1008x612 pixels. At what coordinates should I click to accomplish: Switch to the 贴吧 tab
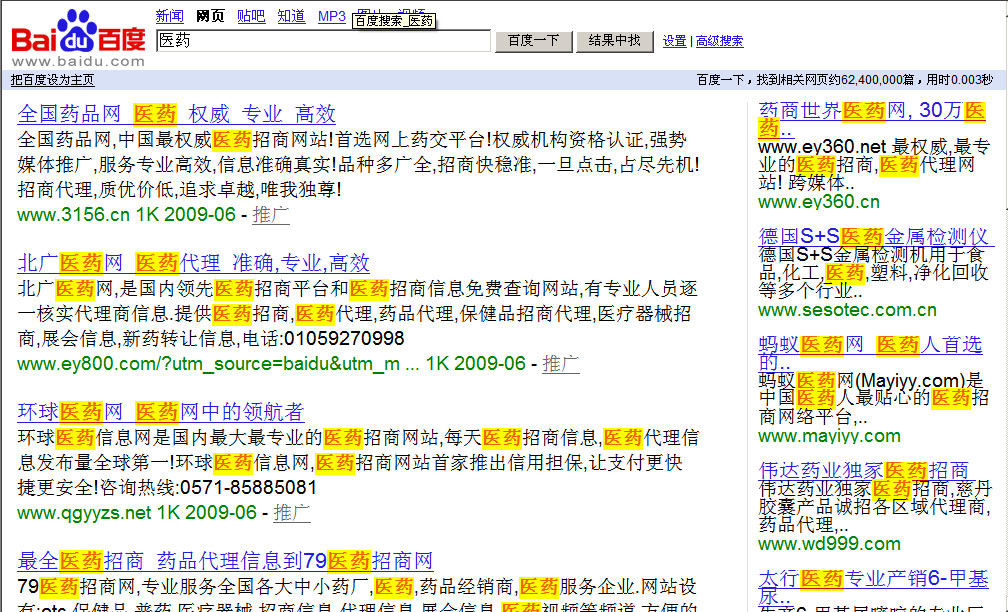(251, 17)
